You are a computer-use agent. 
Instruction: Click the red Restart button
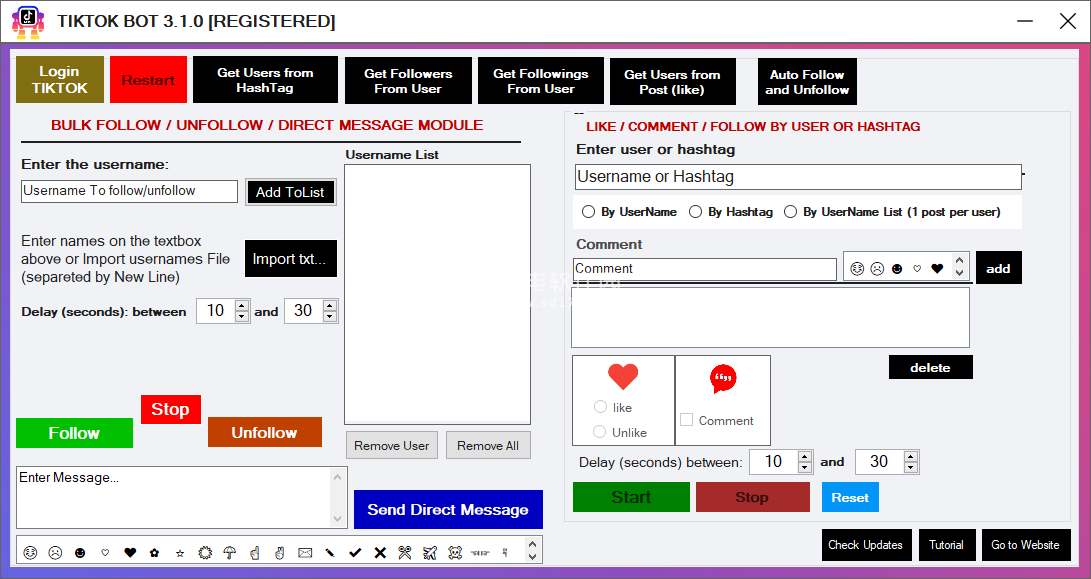pos(148,79)
